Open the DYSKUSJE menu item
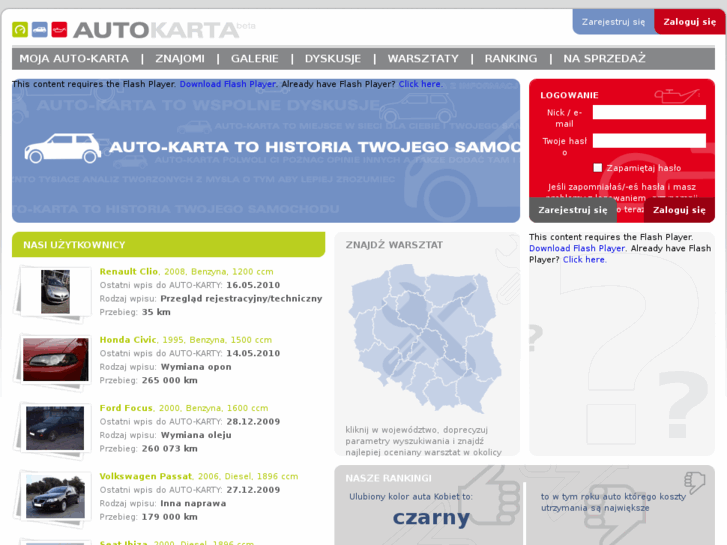 [333, 58]
